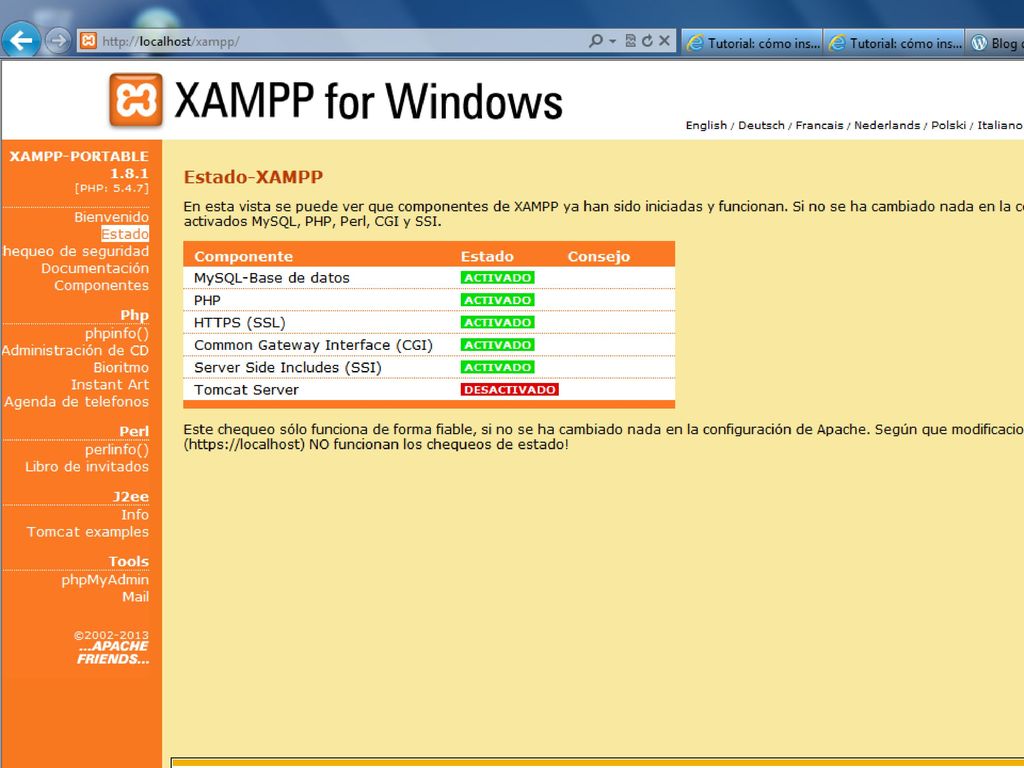Open the address bar dropdown arrow

coord(613,41)
